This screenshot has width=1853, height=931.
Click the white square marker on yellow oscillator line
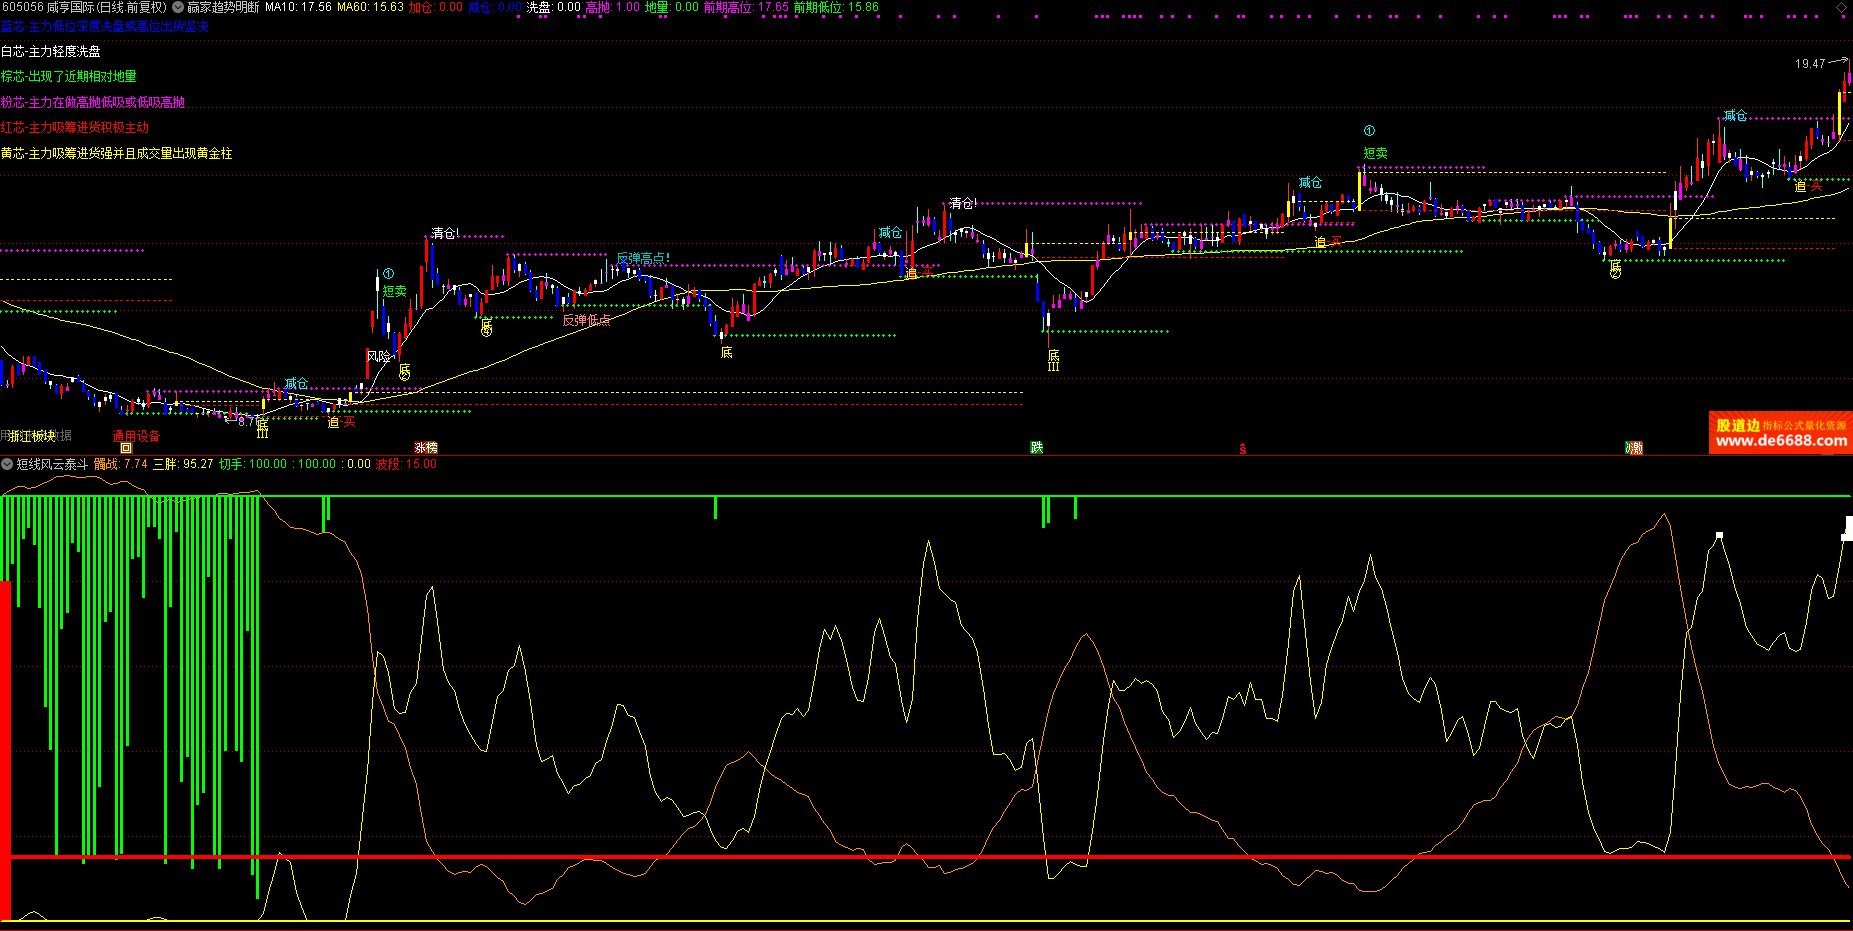[x=1719, y=536]
